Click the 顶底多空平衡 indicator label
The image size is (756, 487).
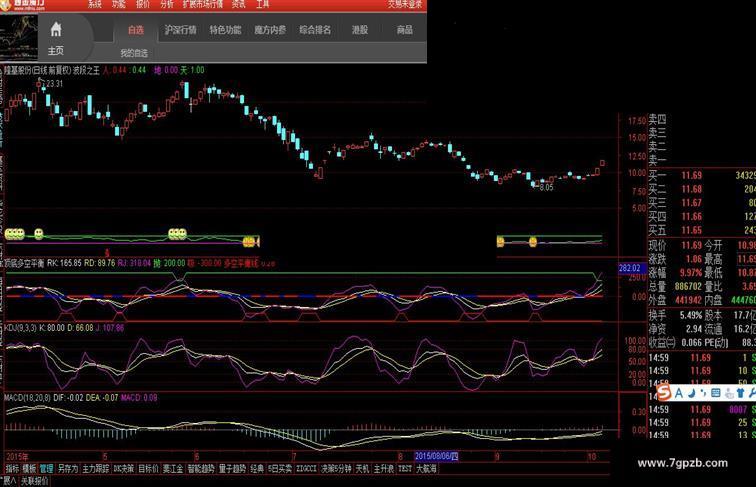tap(25, 263)
